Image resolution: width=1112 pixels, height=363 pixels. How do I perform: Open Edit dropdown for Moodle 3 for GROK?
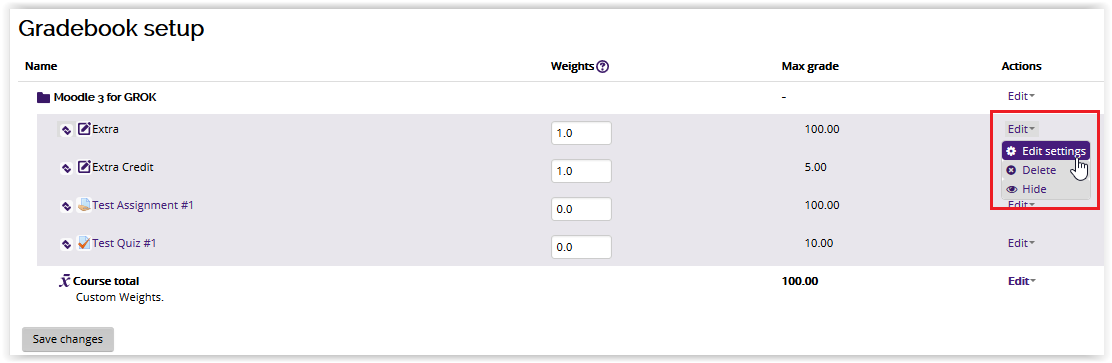click(x=1021, y=96)
